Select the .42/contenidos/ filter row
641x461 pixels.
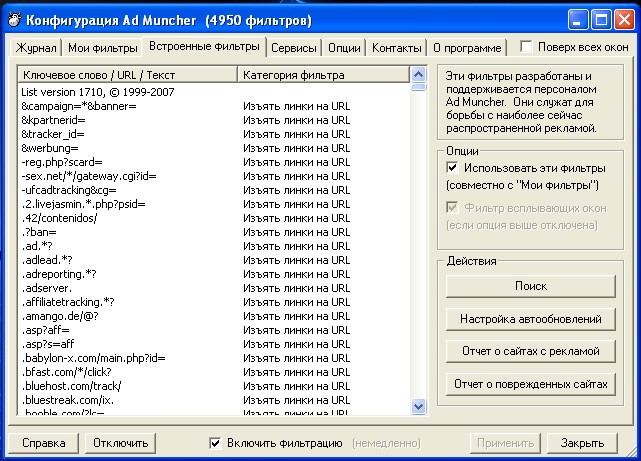coord(214,218)
